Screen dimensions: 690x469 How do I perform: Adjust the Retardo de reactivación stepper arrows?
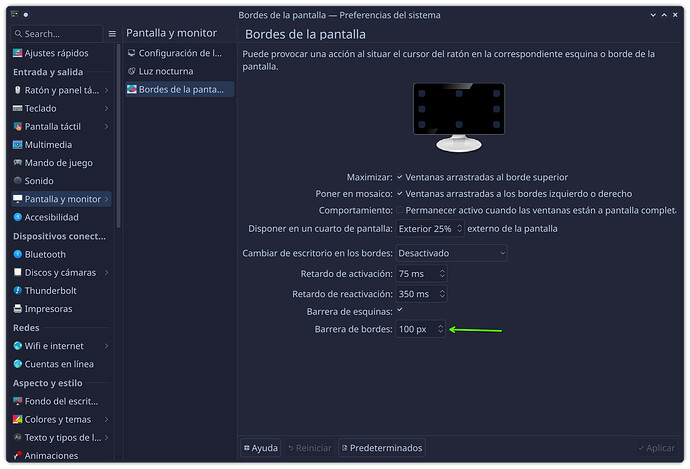(x=442, y=294)
